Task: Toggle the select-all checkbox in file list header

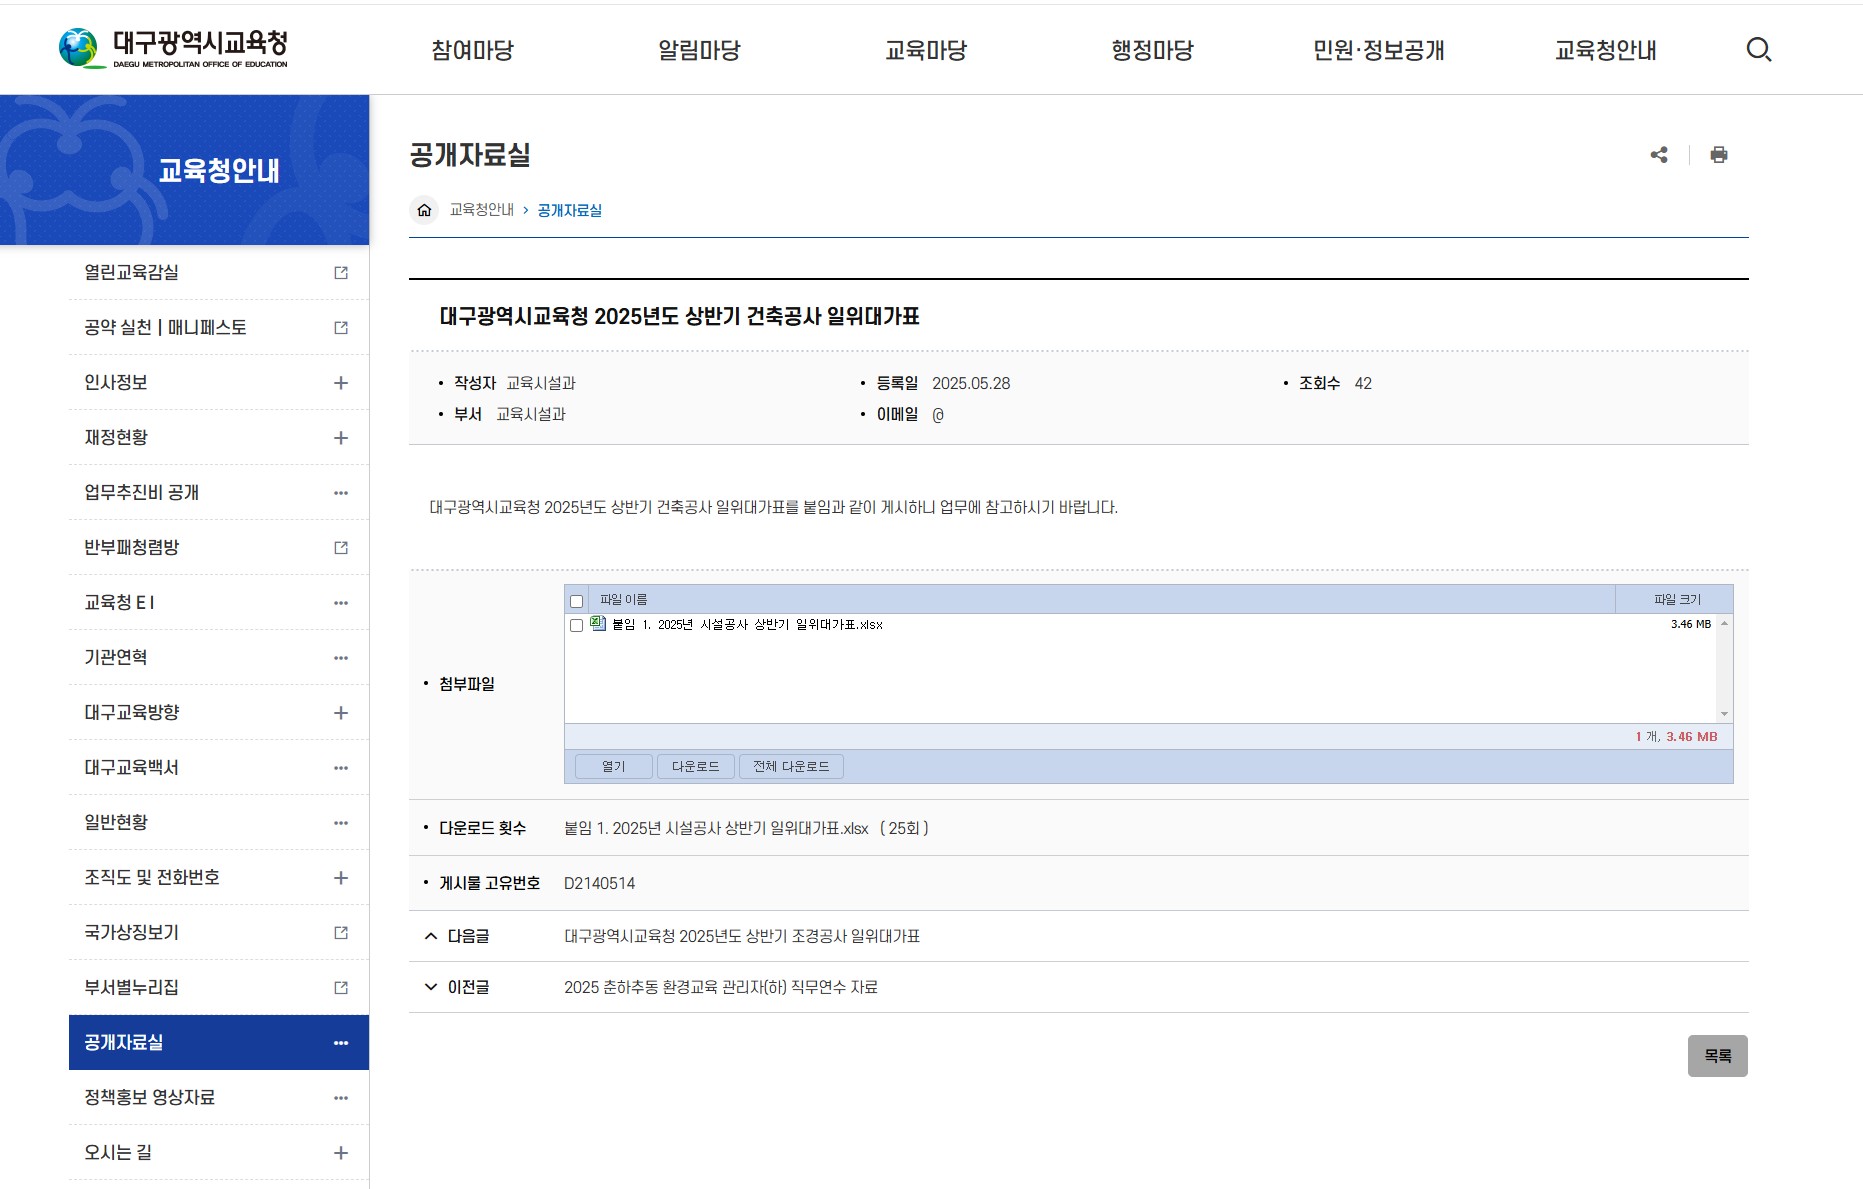Action: [x=576, y=601]
